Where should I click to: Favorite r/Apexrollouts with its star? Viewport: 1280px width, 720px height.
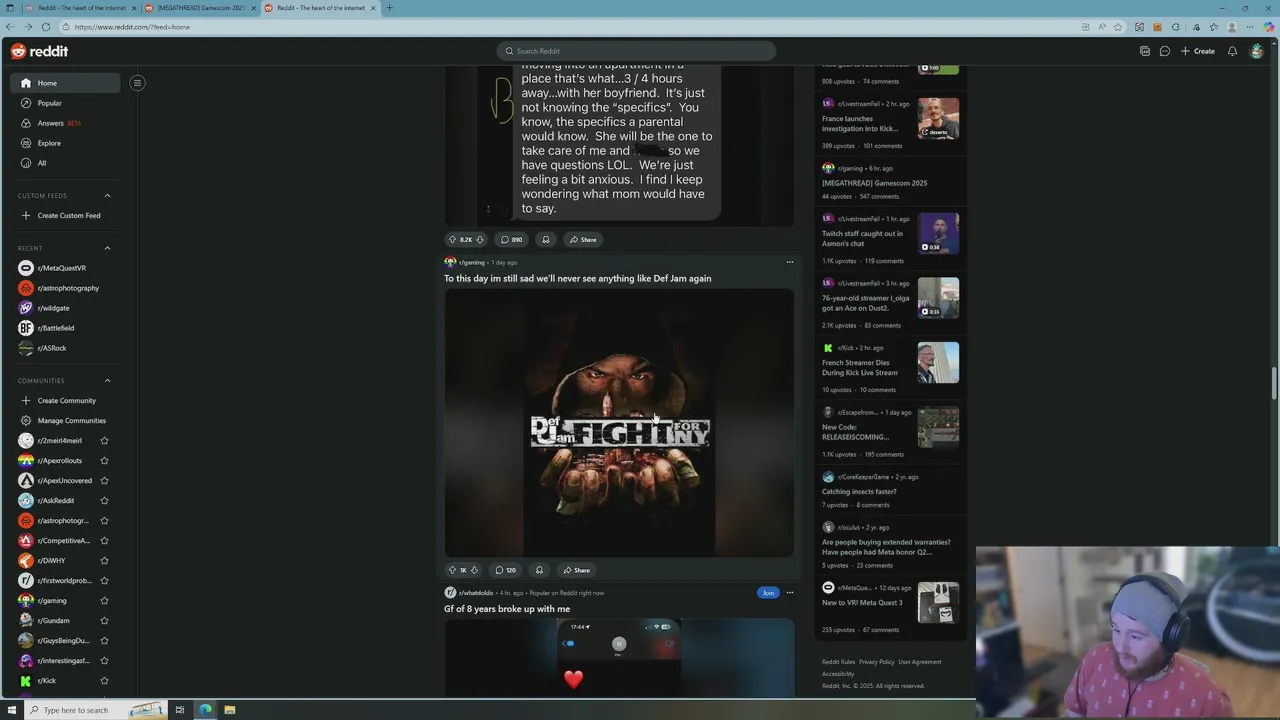tap(104, 460)
